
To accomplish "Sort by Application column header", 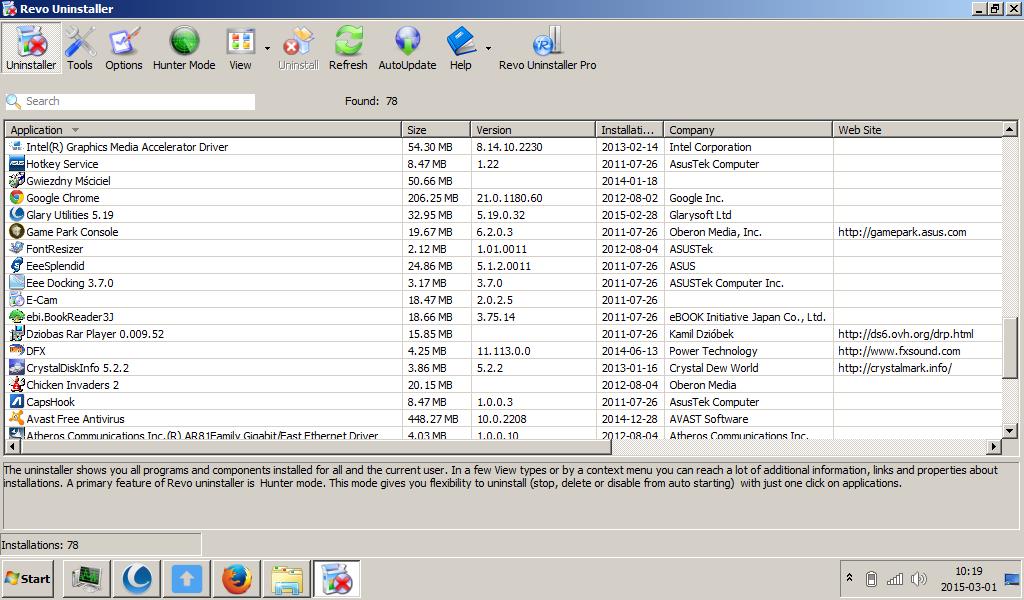I will coord(203,130).
